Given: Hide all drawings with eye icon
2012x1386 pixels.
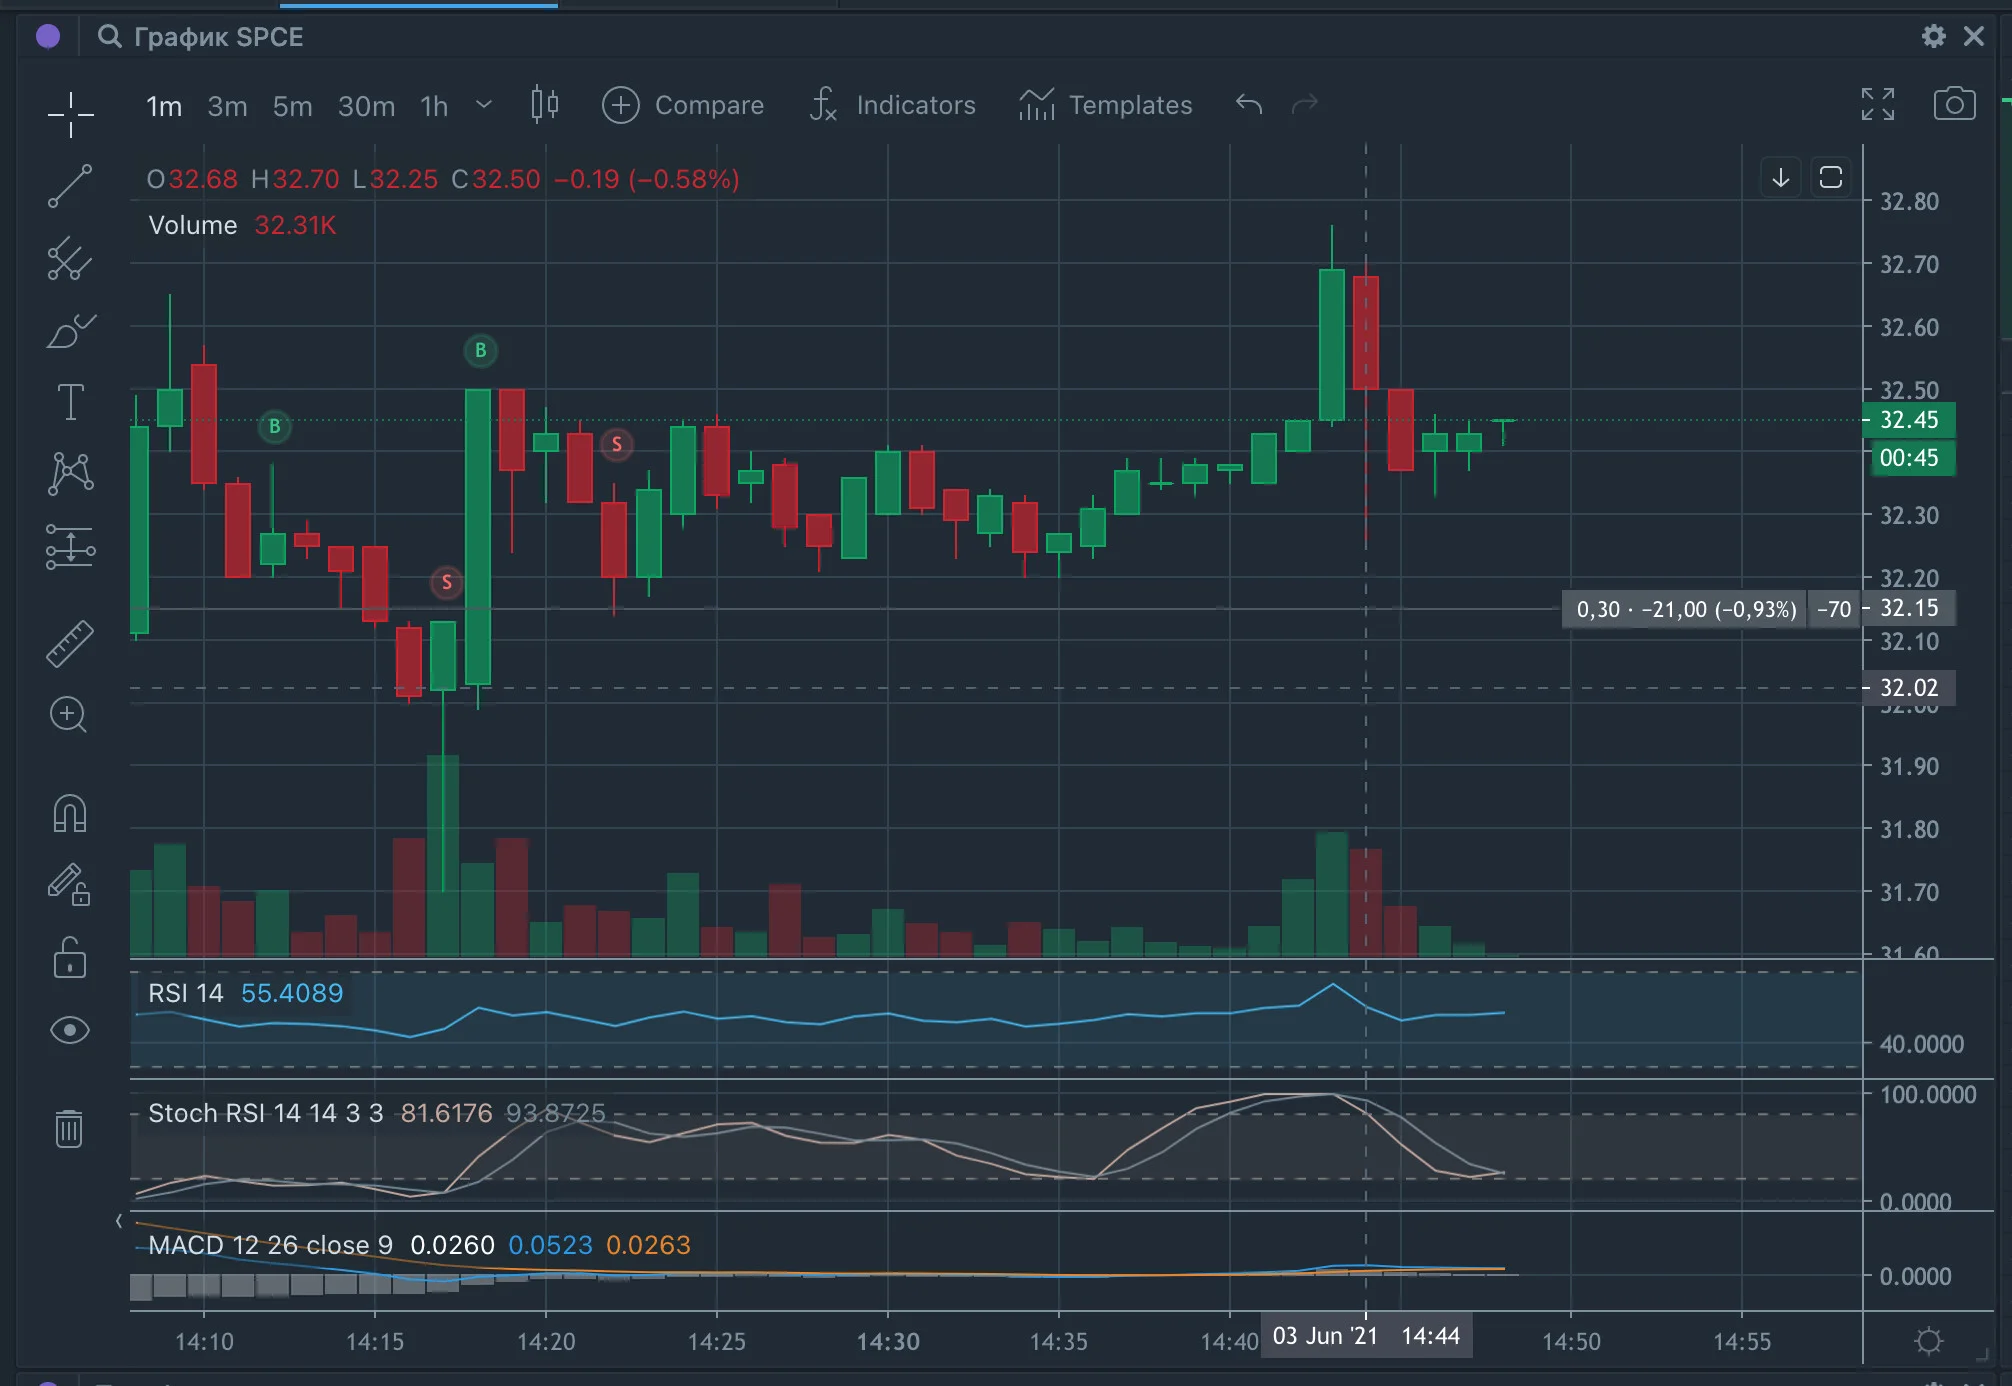Looking at the screenshot, I should coord(70,1030).
